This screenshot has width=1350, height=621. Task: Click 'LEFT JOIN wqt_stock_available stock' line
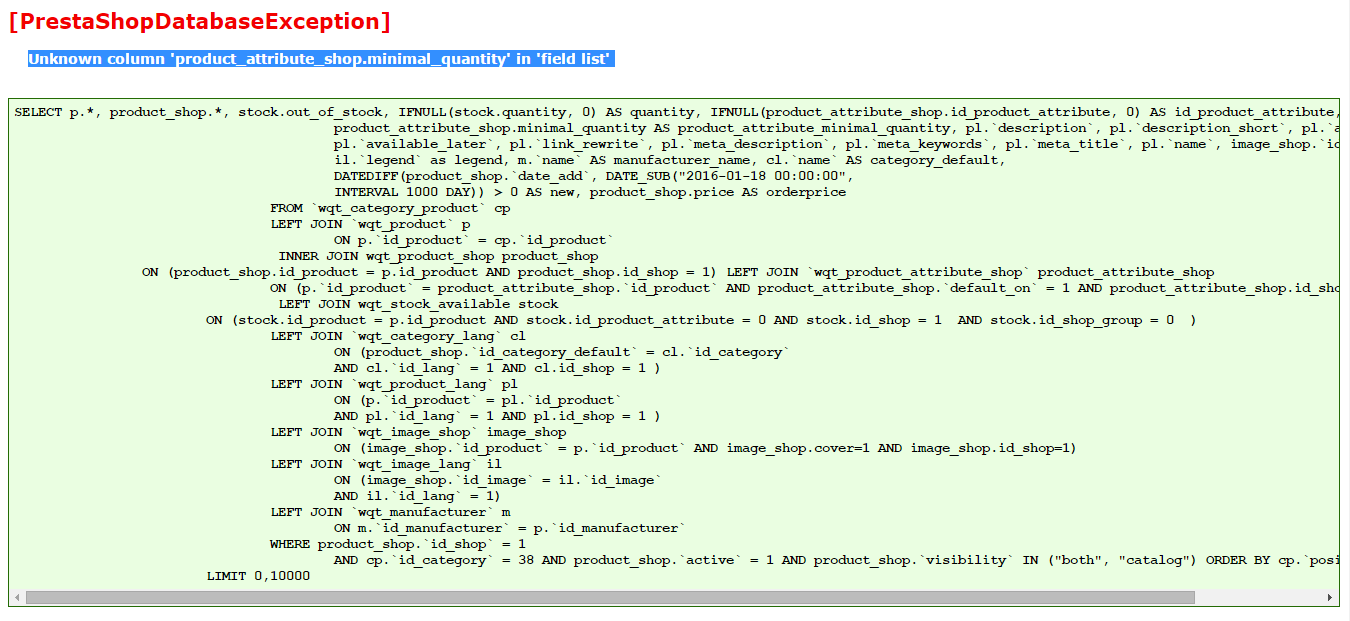tap(418, 304)
